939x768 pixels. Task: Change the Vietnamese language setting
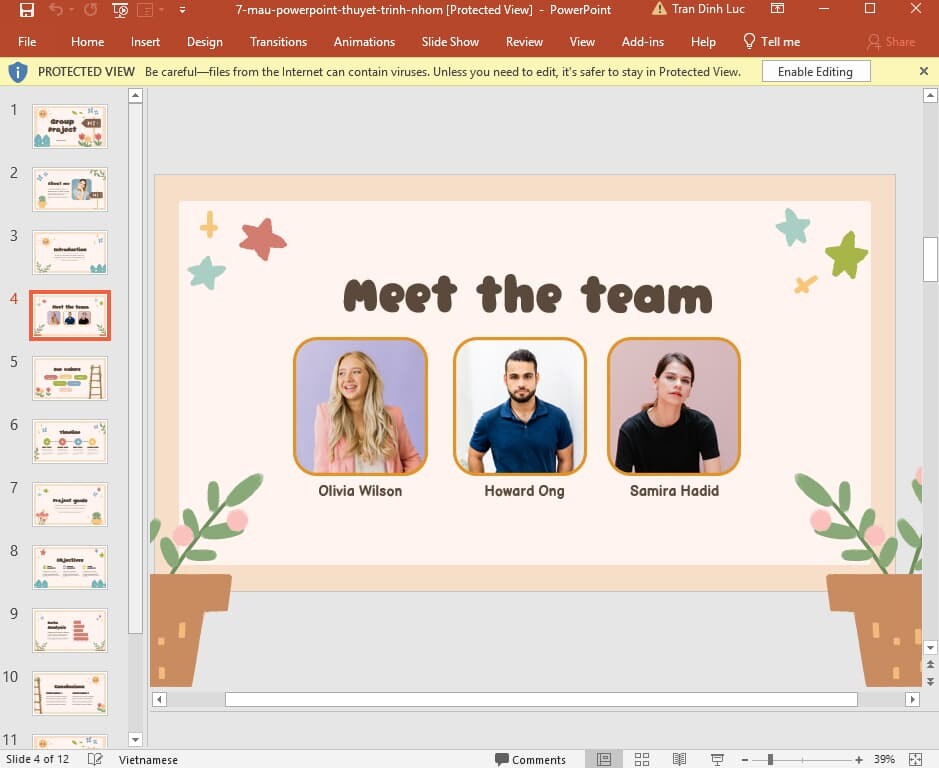[x=147, y=759]
